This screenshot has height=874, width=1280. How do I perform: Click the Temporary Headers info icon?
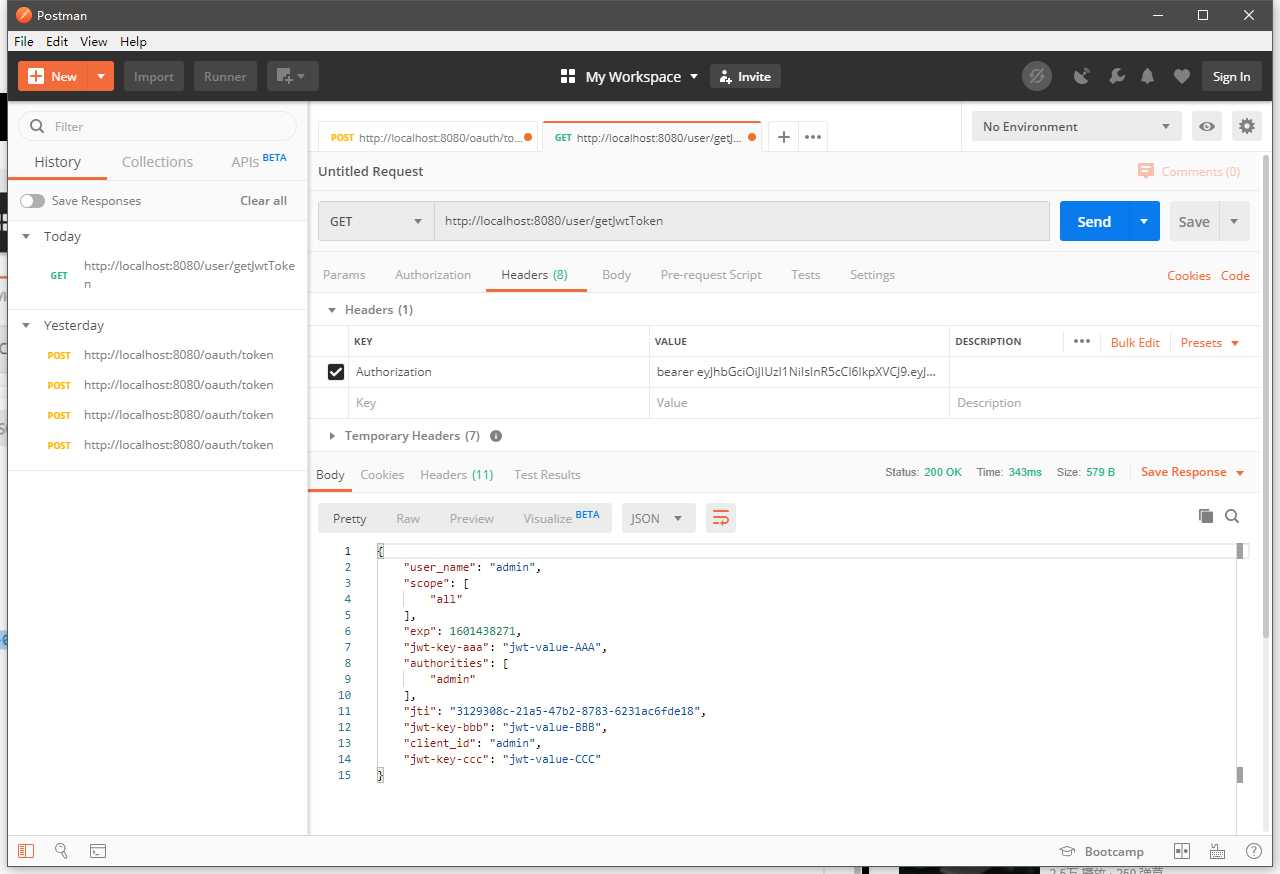(496, 436)
